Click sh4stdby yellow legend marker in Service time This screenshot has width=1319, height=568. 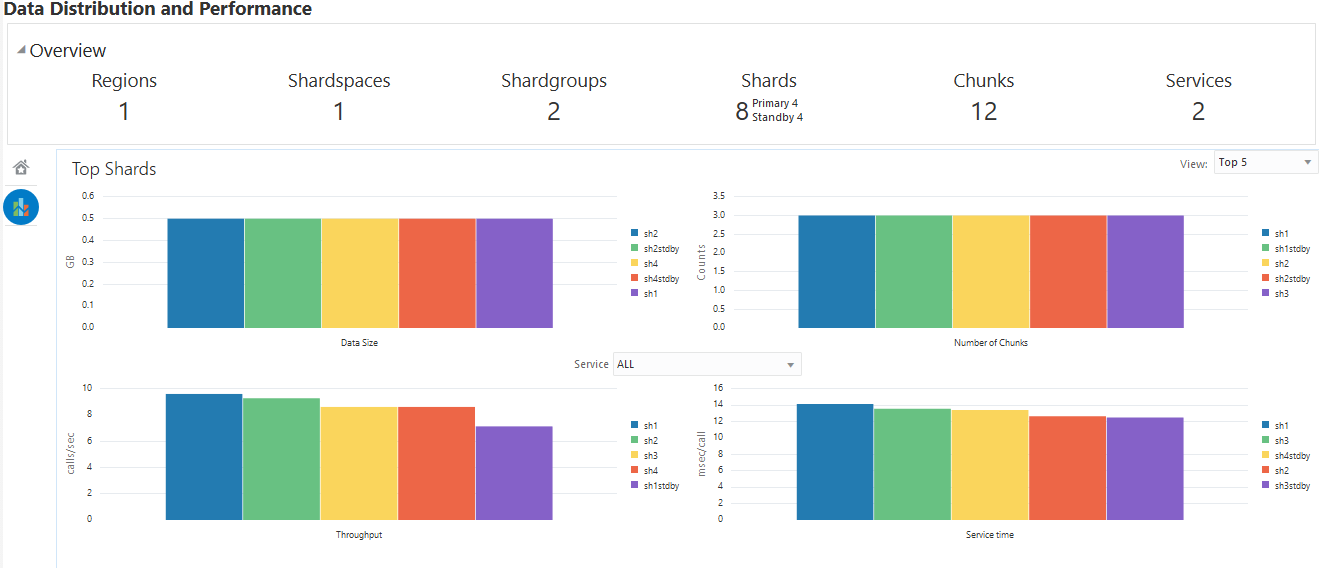click(x=1265, y=455)
